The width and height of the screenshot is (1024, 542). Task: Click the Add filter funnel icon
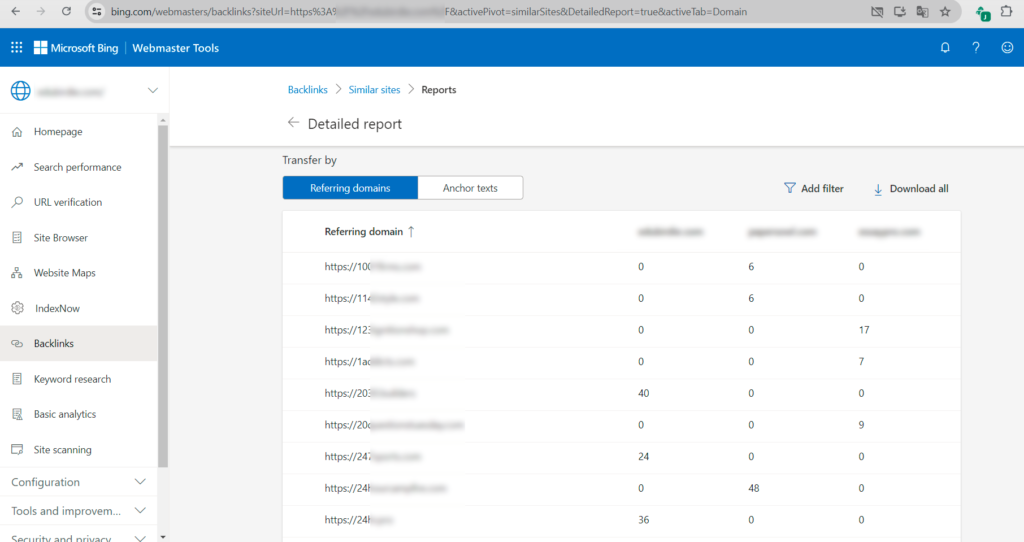click(789, 188)
